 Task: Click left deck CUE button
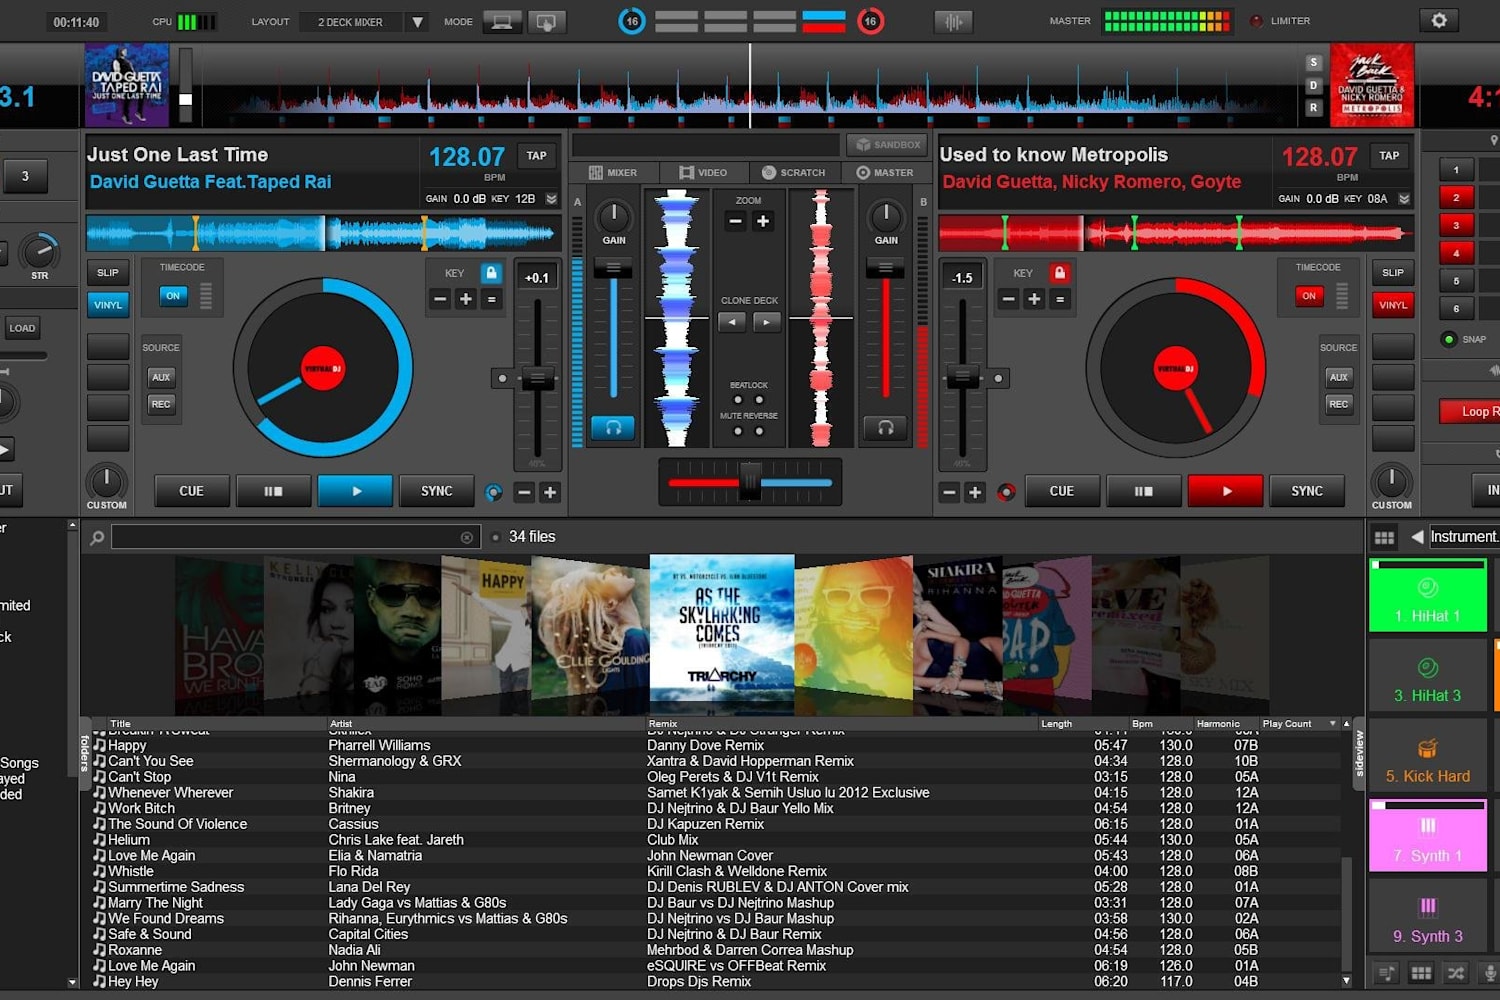tap(191, 491)
